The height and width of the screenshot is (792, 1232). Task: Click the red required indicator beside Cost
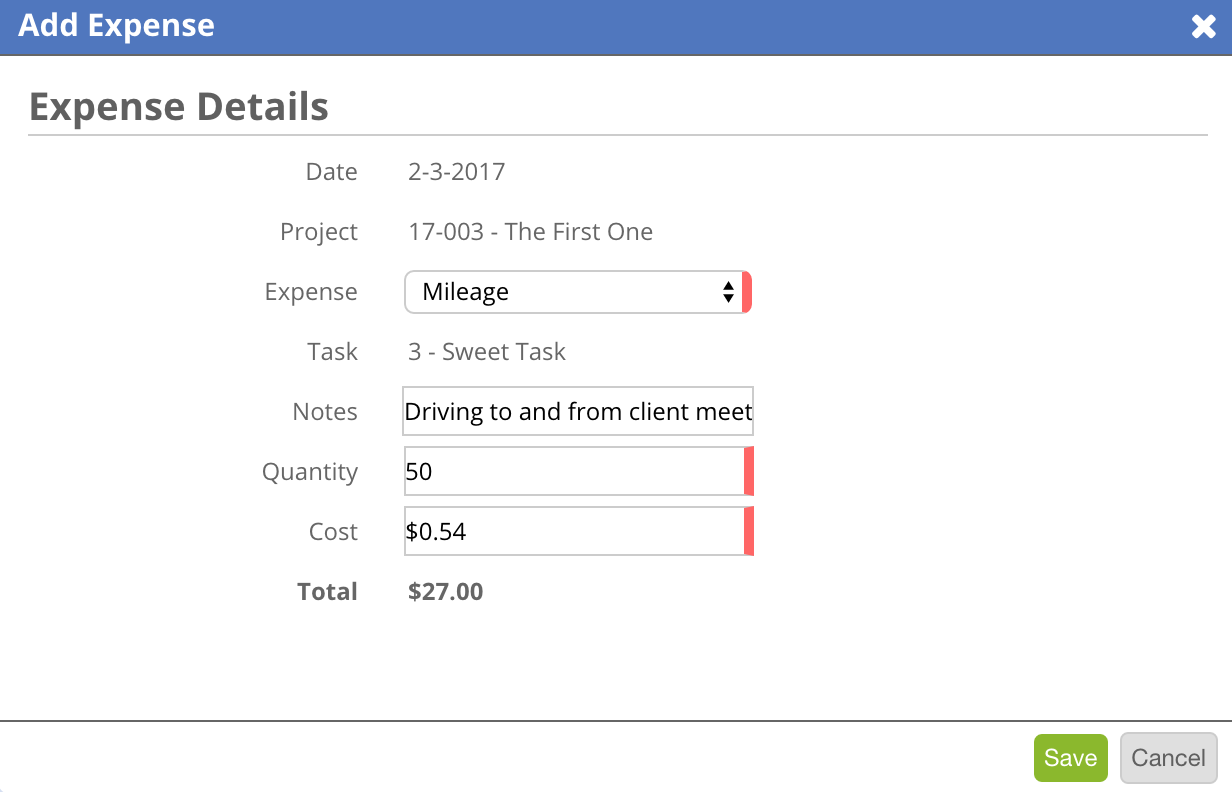coord(751,531)
